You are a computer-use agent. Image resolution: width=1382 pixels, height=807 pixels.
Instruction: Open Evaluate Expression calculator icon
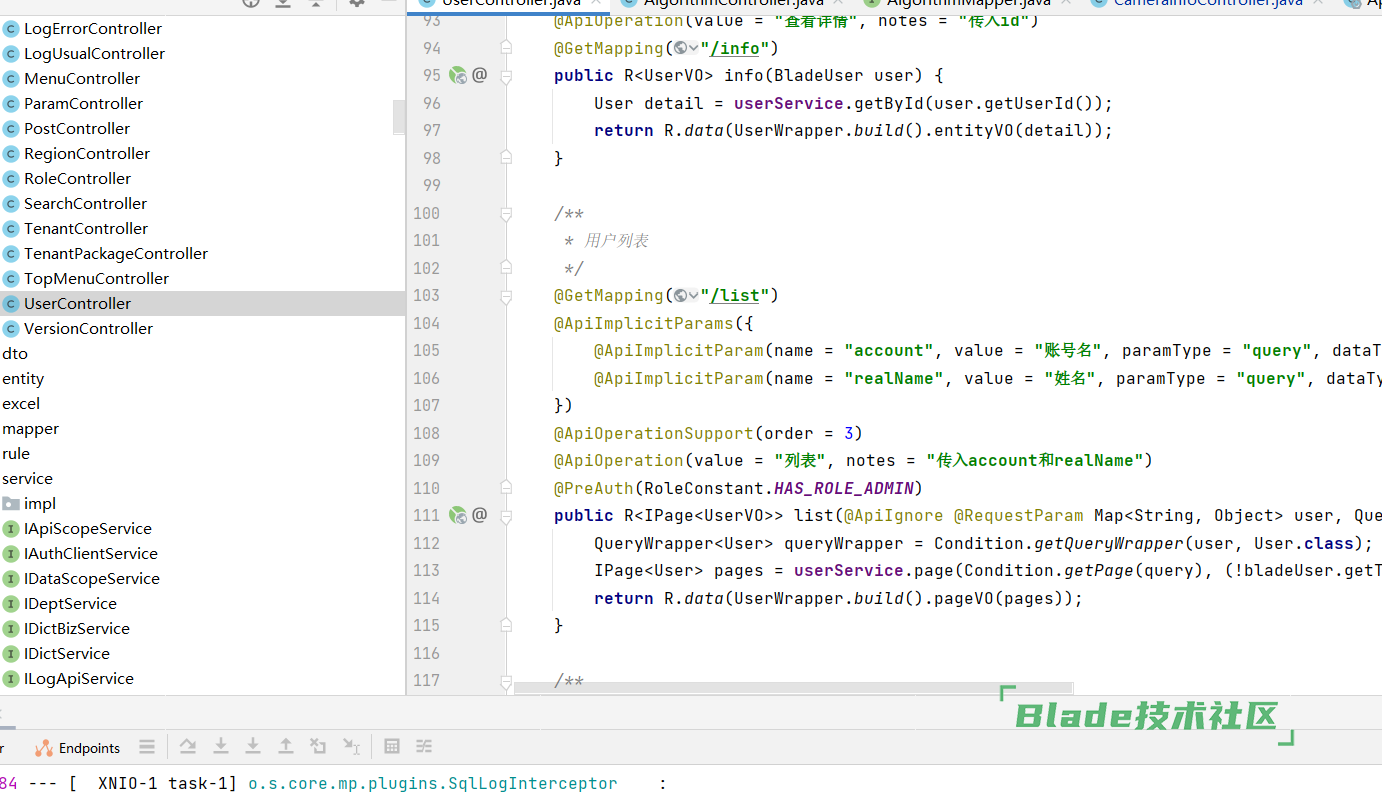[392, 746]
